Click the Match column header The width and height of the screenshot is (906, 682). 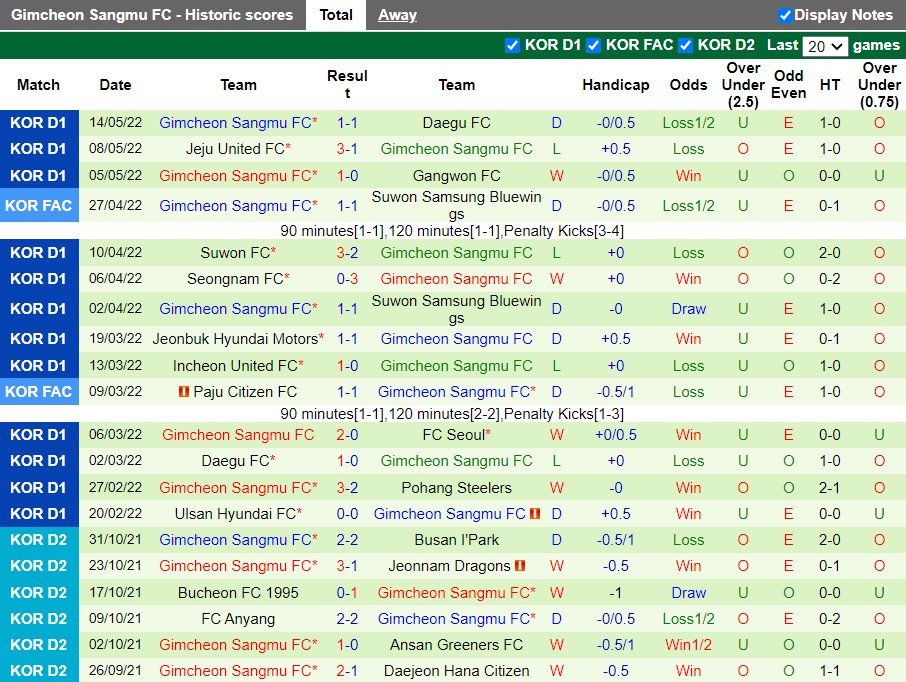click(x=39, y=85)
